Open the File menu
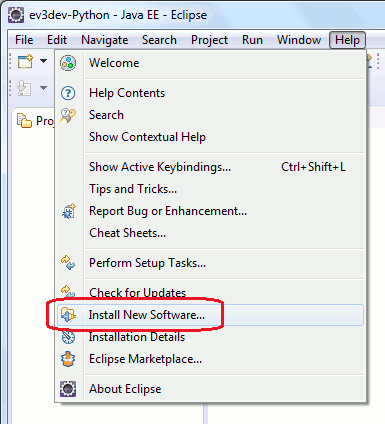Image resolution: width=385 pixels, height=424 pixels. coord(24,40)
